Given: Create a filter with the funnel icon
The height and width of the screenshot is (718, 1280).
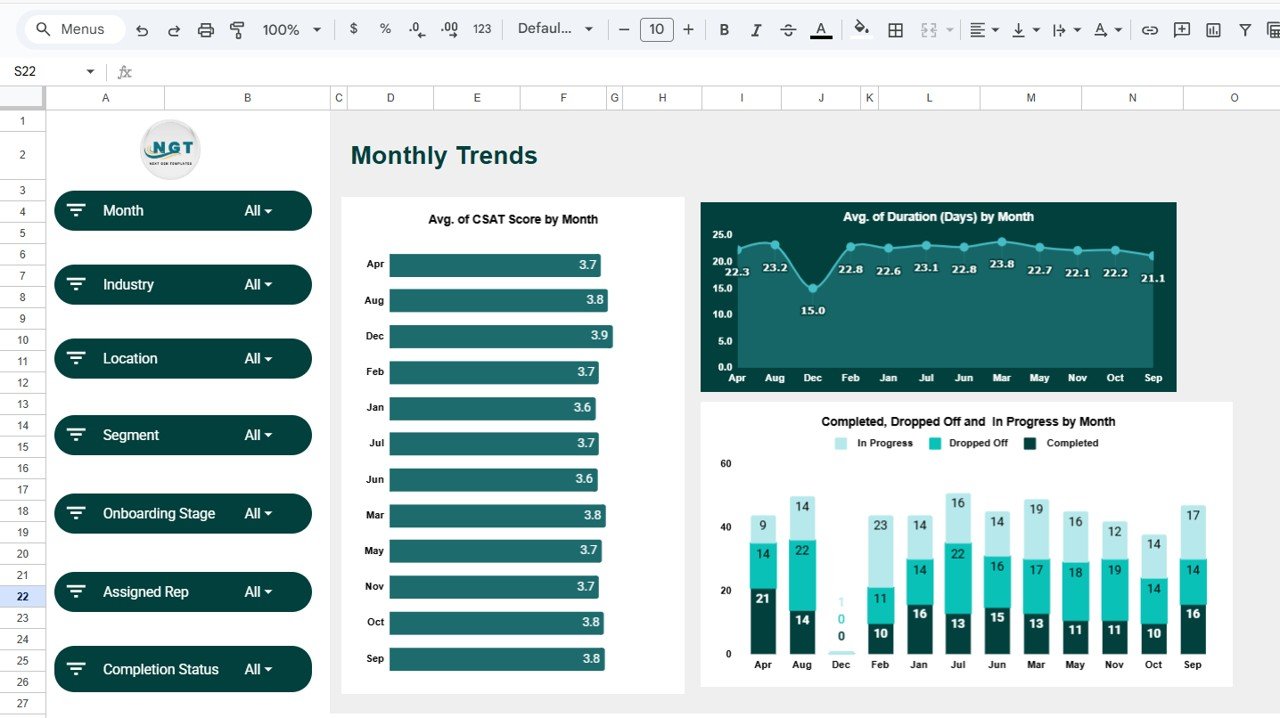Looking at the screenshot, I should 1245,29.
